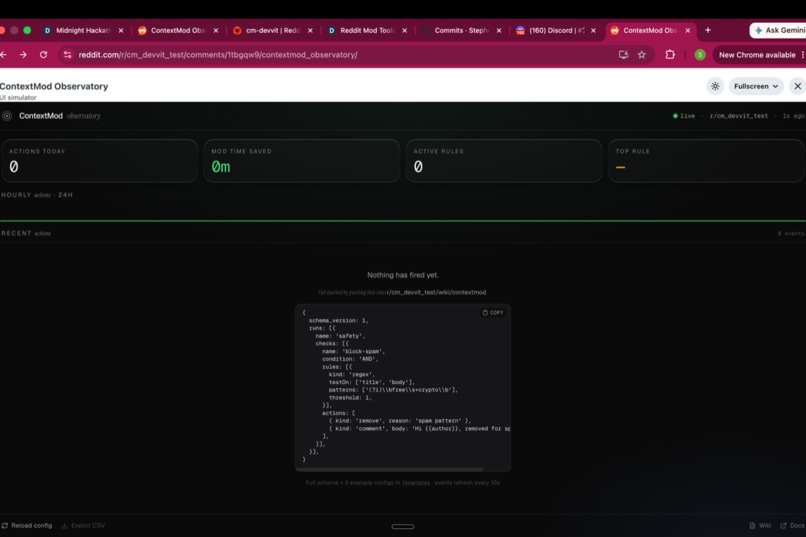Open the Wiki link in the footer
This screenshot has height=537, width=806.
coord(760,526)
